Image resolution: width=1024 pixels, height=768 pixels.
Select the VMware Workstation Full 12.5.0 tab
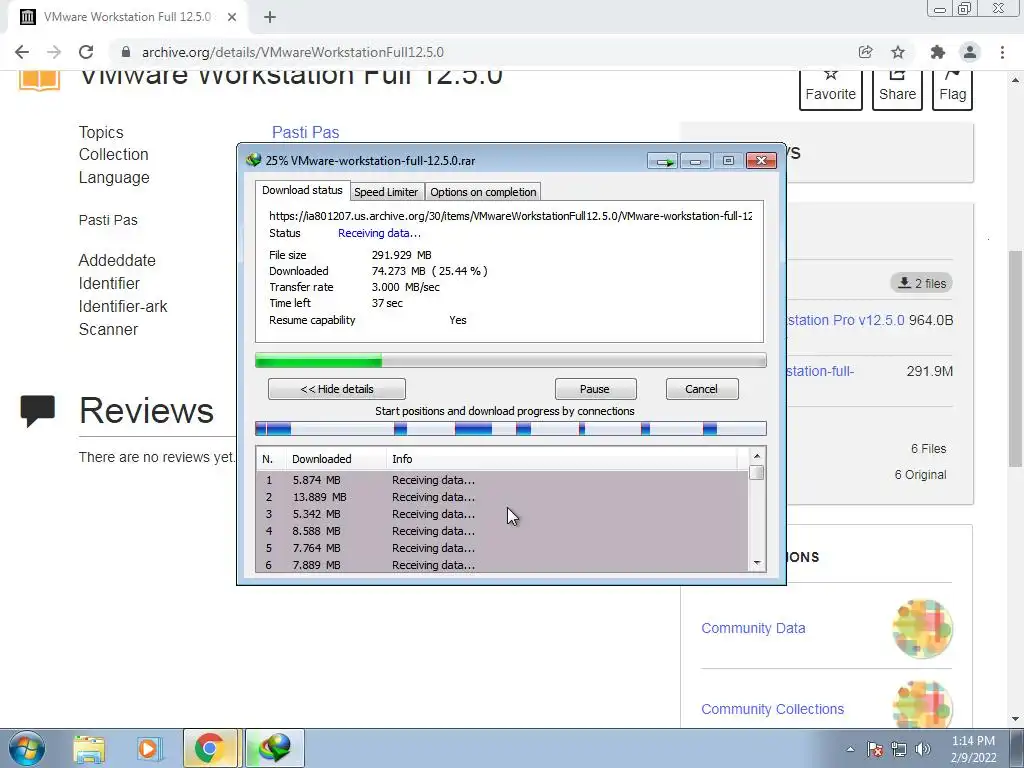click(x=128, y=17)
